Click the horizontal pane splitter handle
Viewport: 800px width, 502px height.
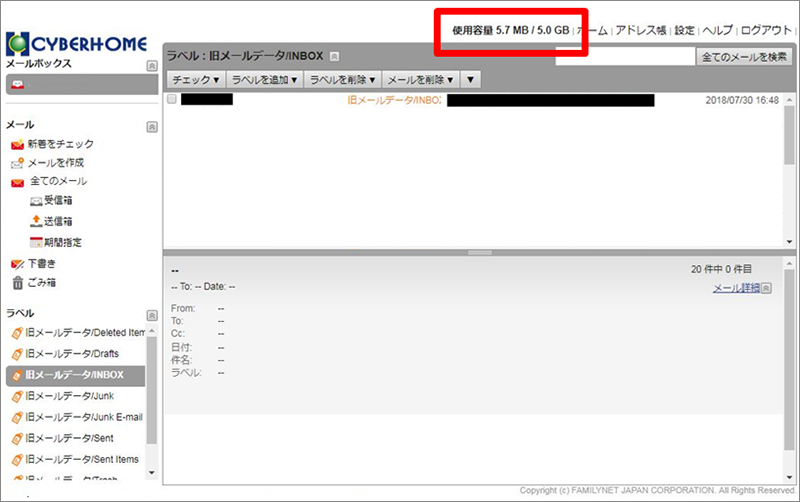click(478, 252)
